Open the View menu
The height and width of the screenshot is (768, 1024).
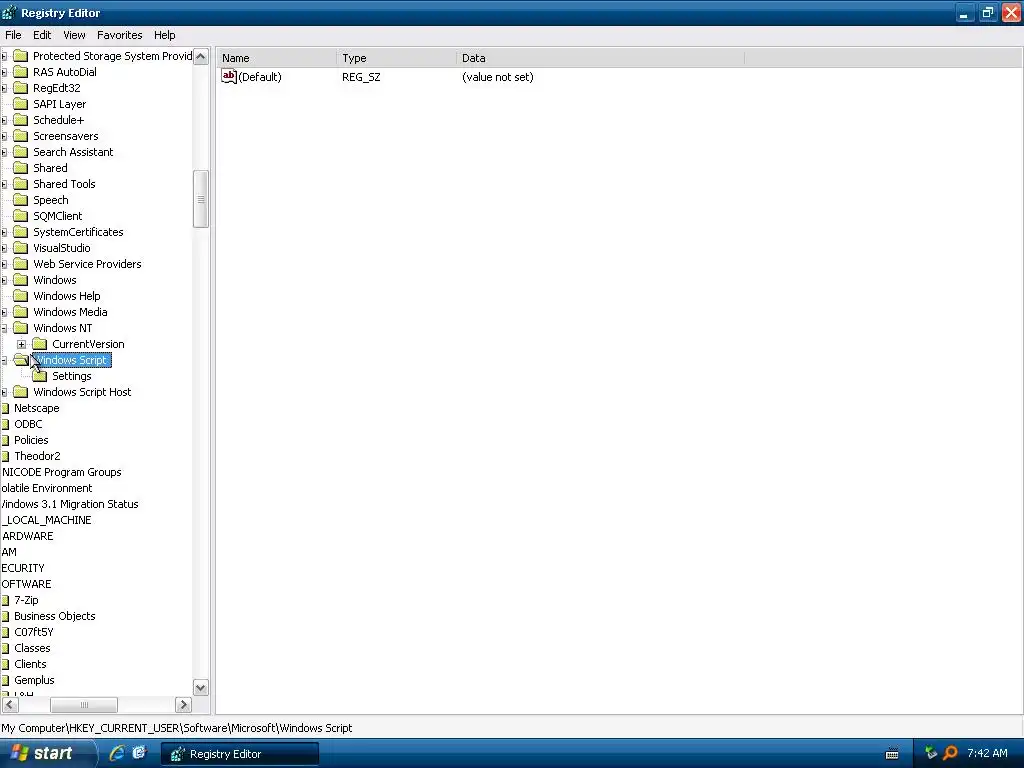coord(74,35)
